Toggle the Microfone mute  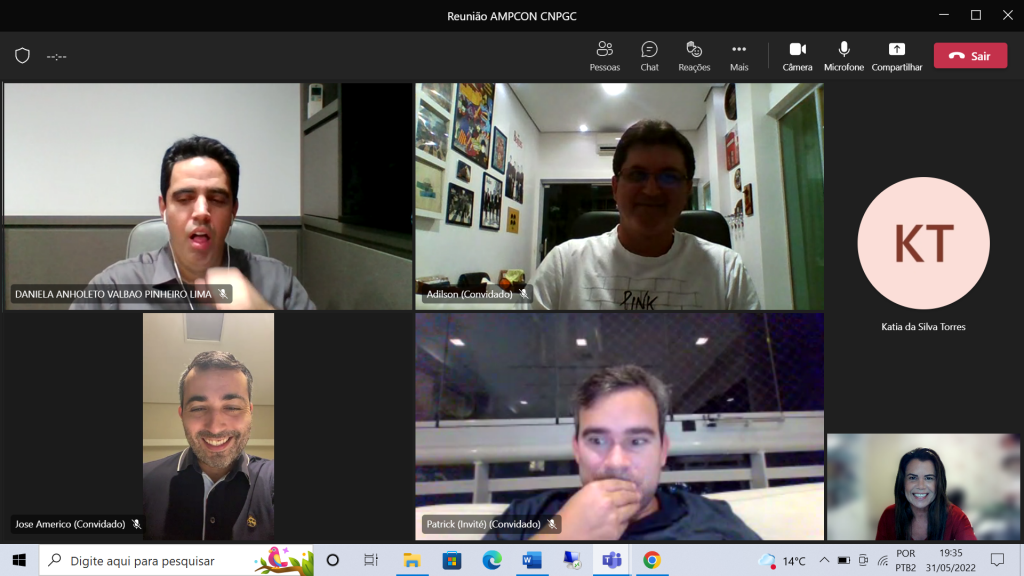click(844, 56)
